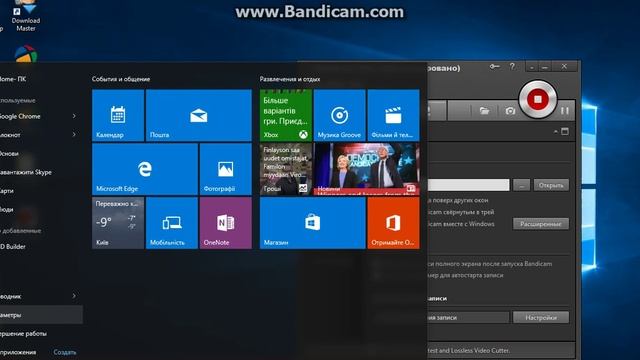Image resolution: width=640 pixels, height=360 pixels.
Task: Launch the OneNote tile
Action: [226, 223]
